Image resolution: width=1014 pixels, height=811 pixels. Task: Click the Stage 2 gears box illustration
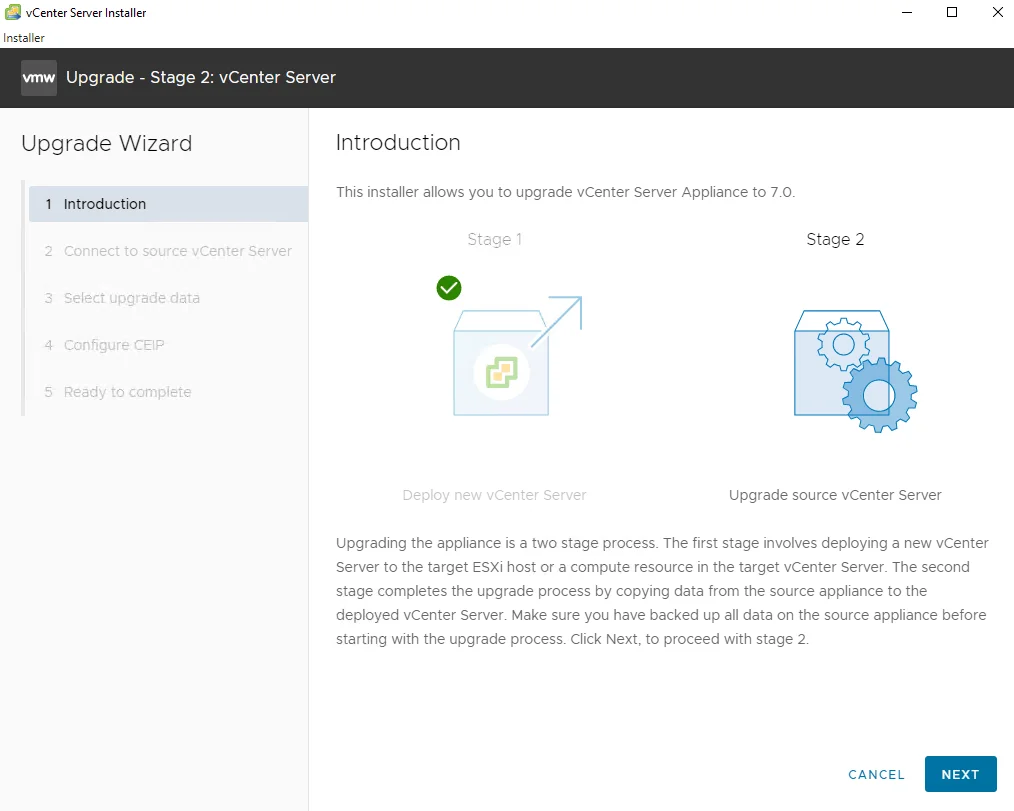coord(855,371)
